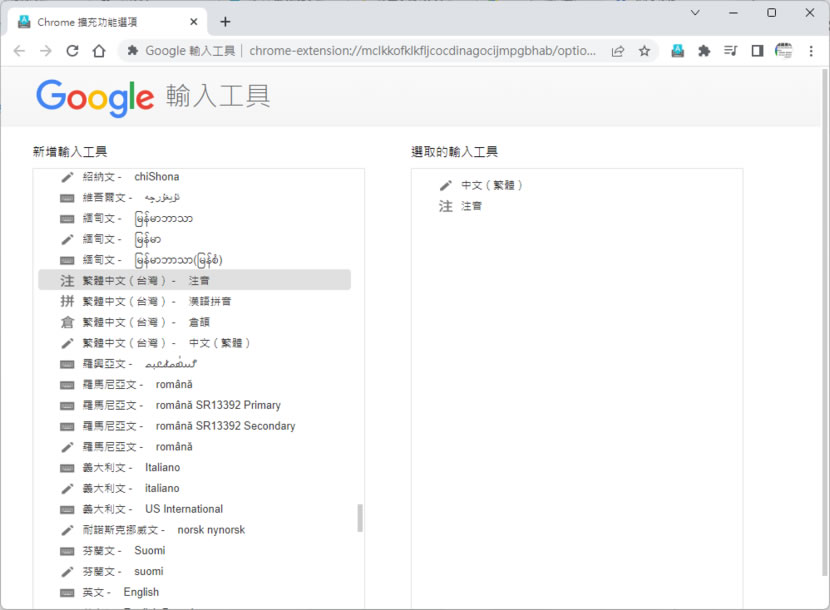Click the 倉 icon for 倉頡
This screenshot has width=830, height=610.
click(67, 322)
